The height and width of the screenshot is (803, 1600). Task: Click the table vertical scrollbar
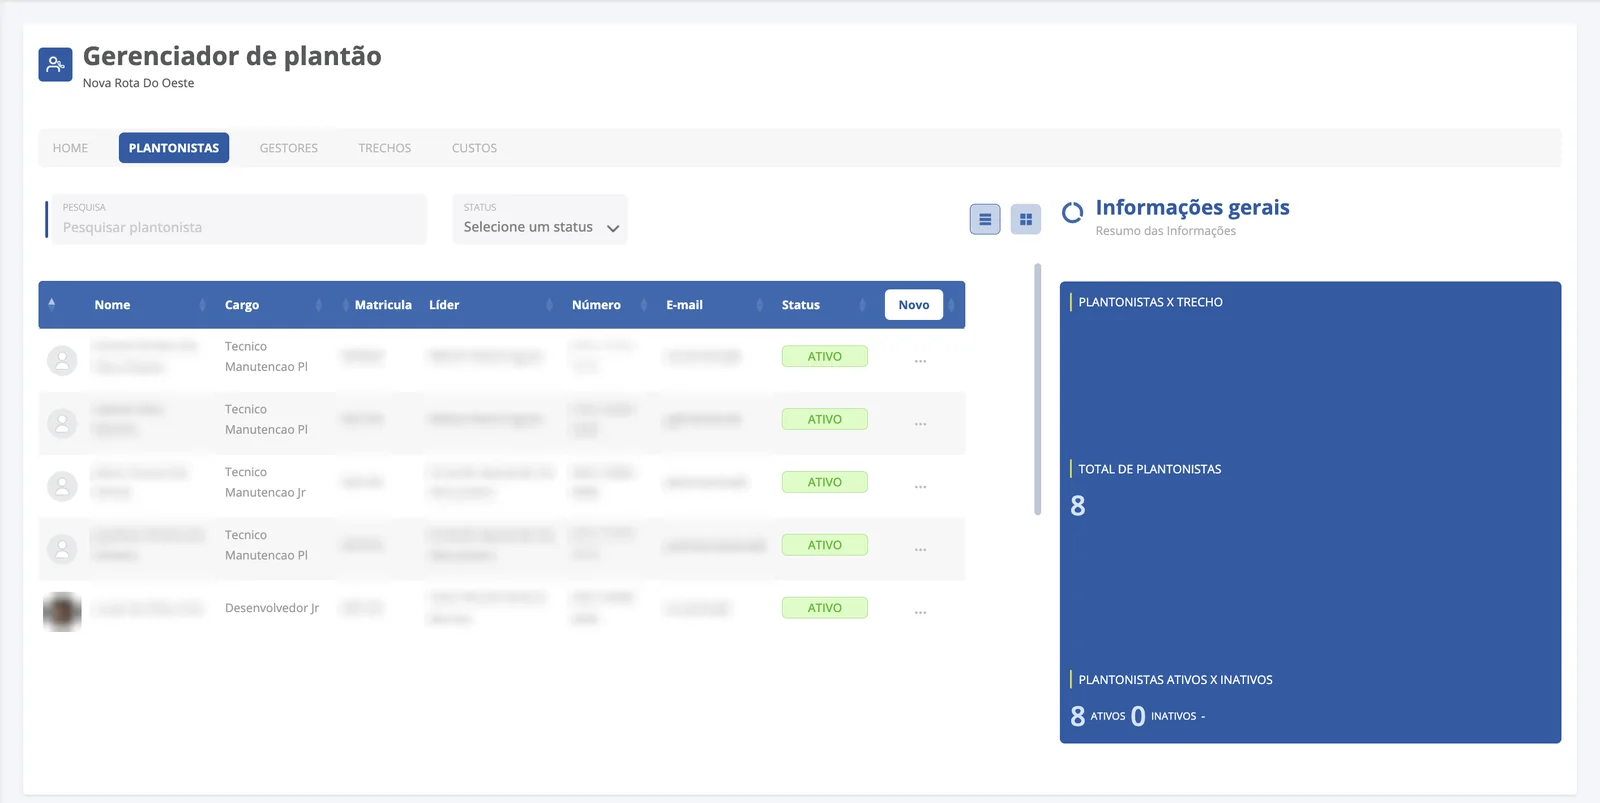click(x=1038, y=390)
